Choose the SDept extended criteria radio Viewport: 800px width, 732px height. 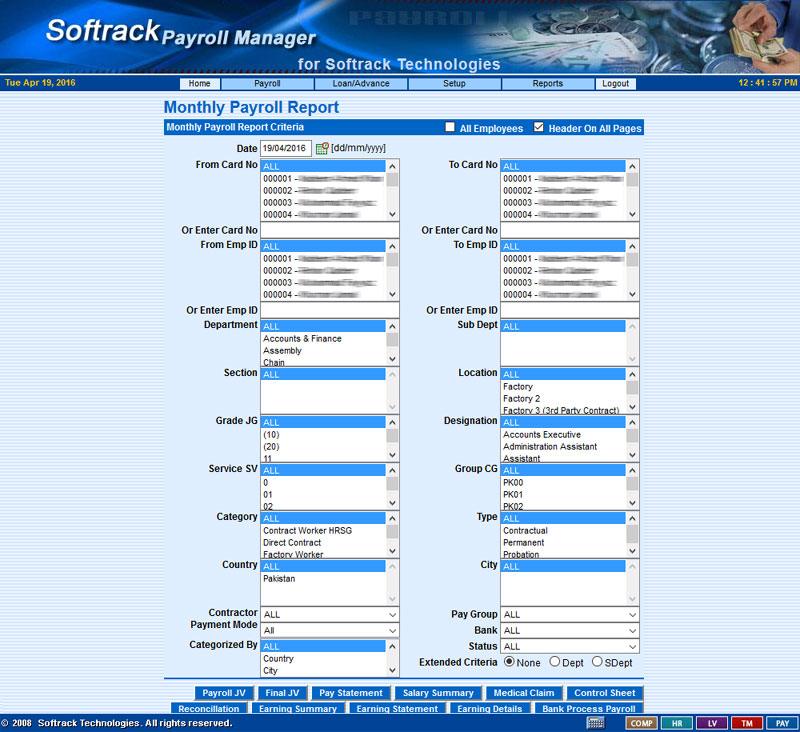(597, 662)
